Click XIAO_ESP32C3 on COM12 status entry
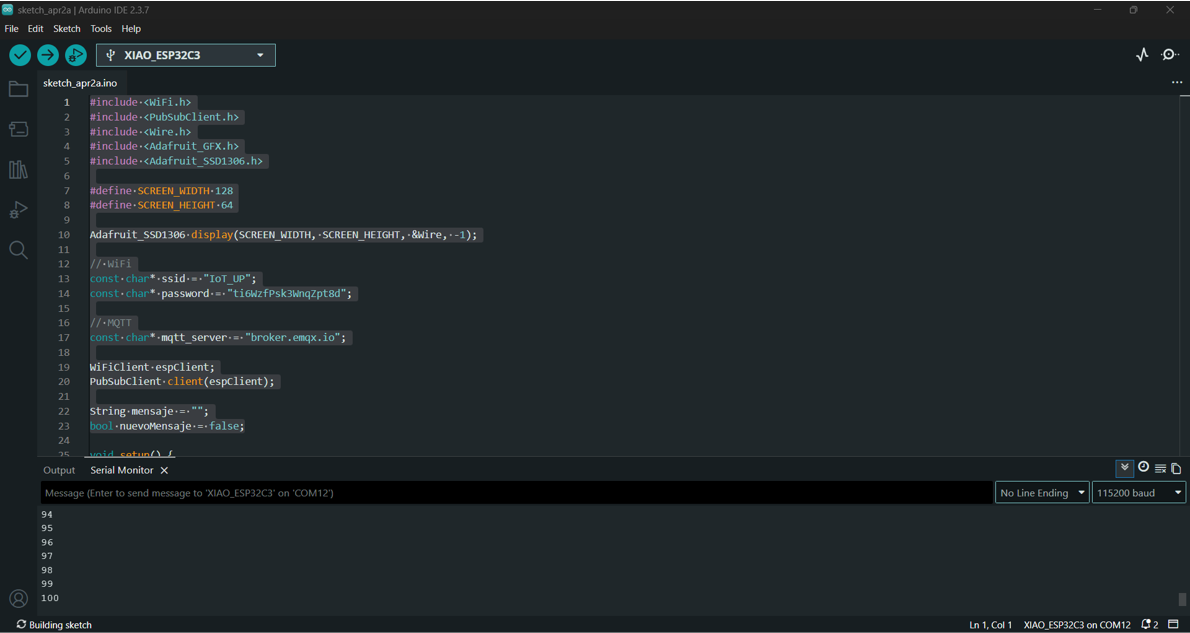The height and width of the screenshot is (633, 1190). point(1078,625)
